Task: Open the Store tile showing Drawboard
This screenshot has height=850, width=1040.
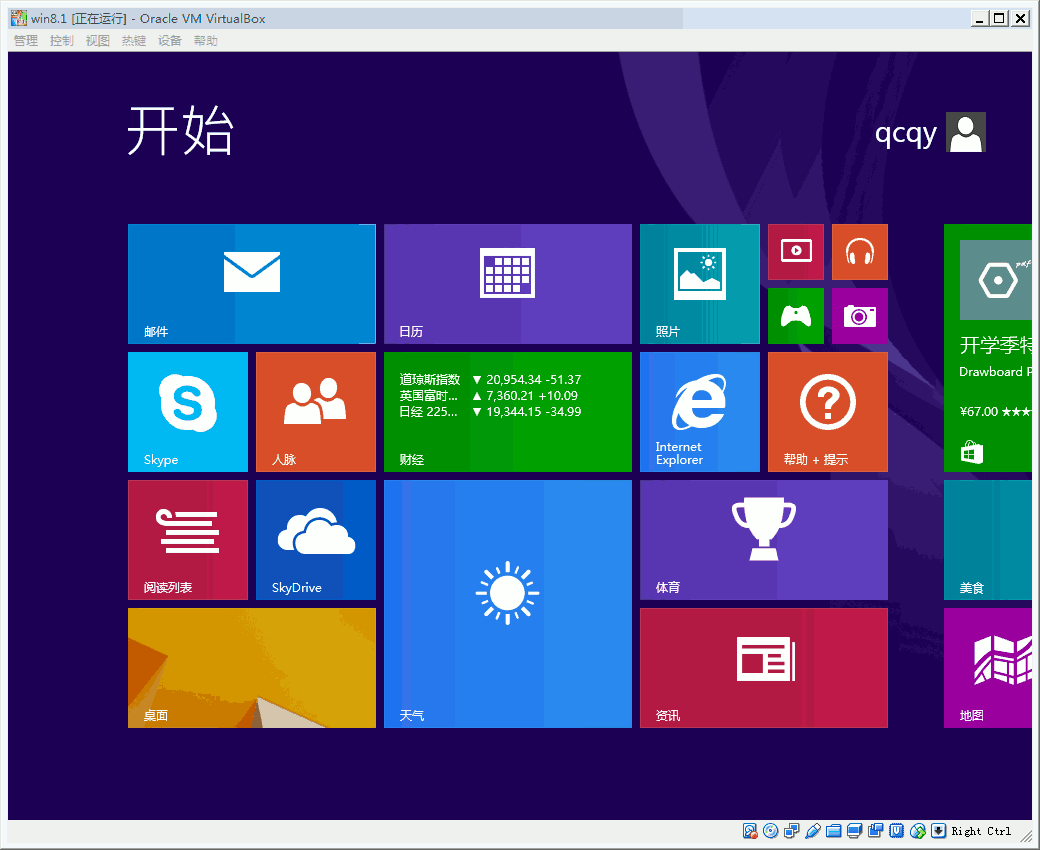Action: pyautogui.click(x=988, y=348)
